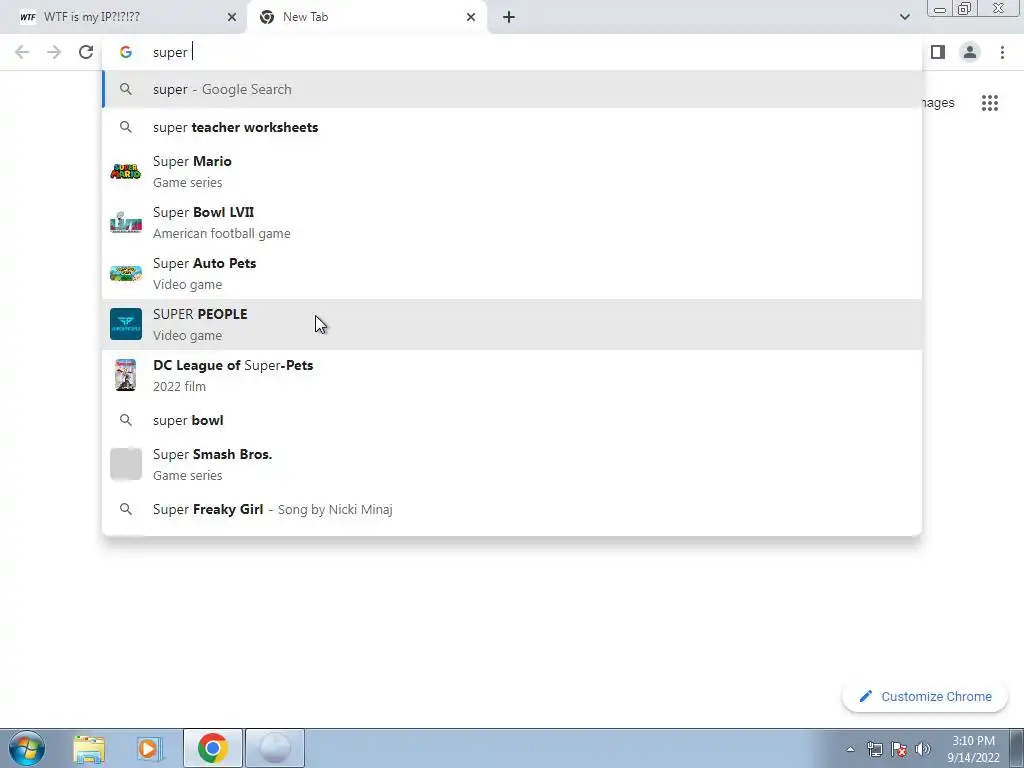The image size is (1024, 768).
Task: Switch to WTF is my IP tab
Action: tap(124, 17)
